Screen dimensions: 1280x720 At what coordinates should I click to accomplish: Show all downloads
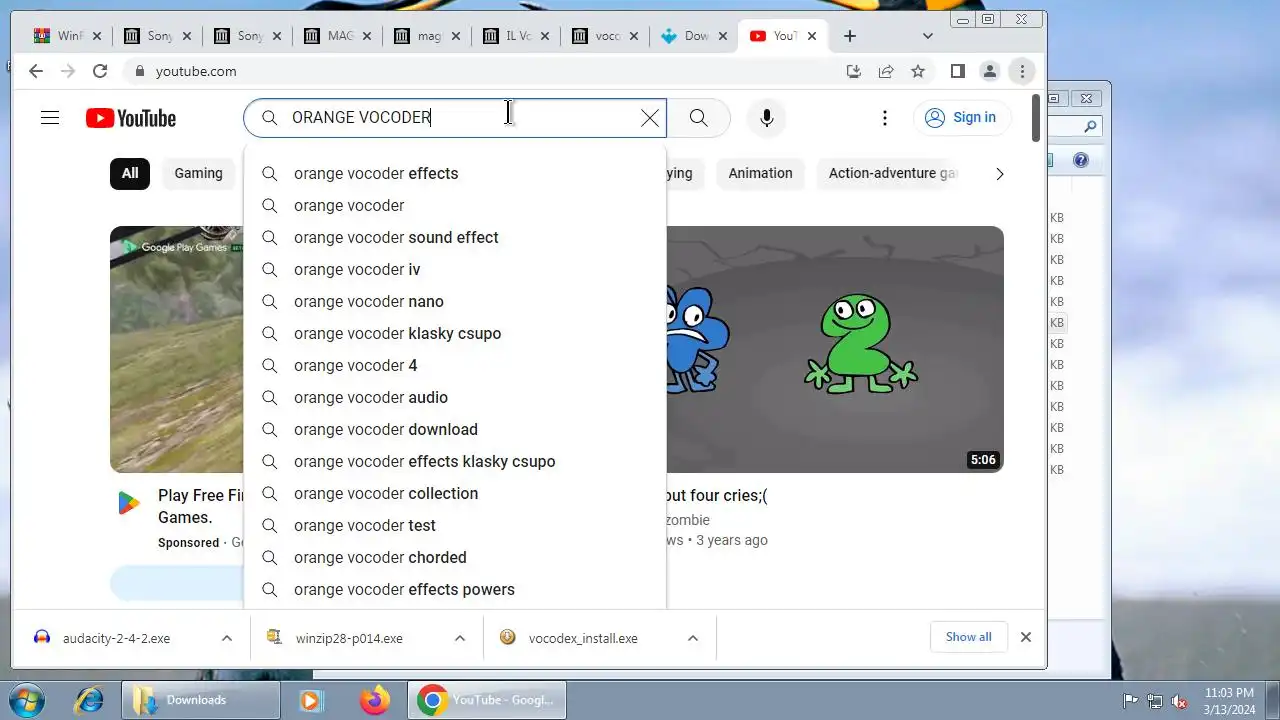968,637
